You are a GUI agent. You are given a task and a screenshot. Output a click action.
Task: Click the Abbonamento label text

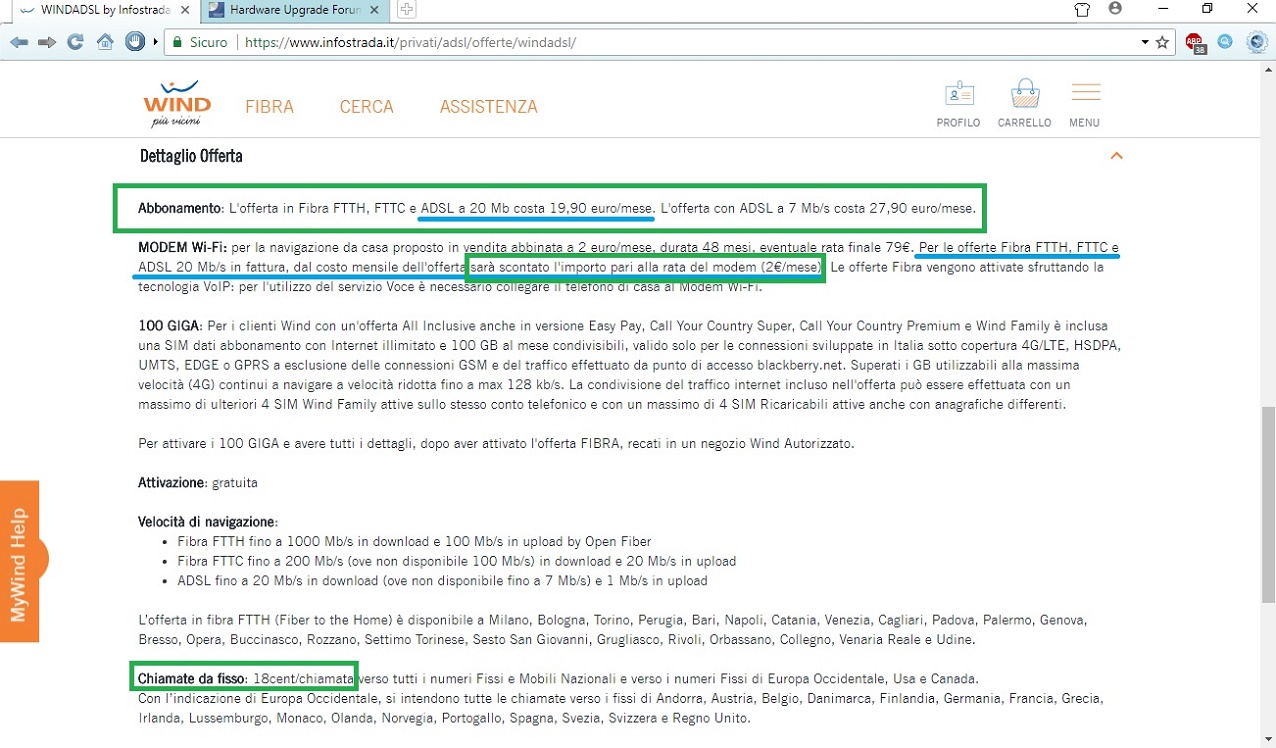click(x=179, y=209)
